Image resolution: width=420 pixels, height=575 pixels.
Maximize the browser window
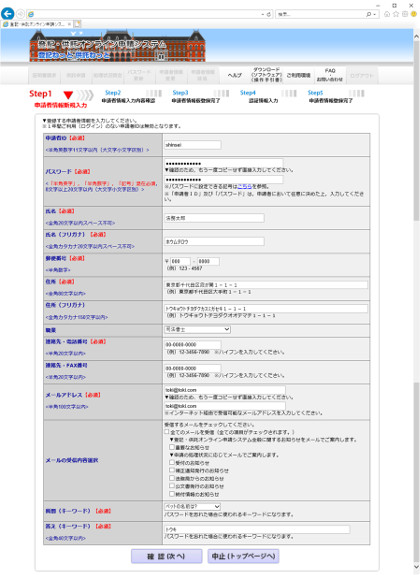[394, 5]
